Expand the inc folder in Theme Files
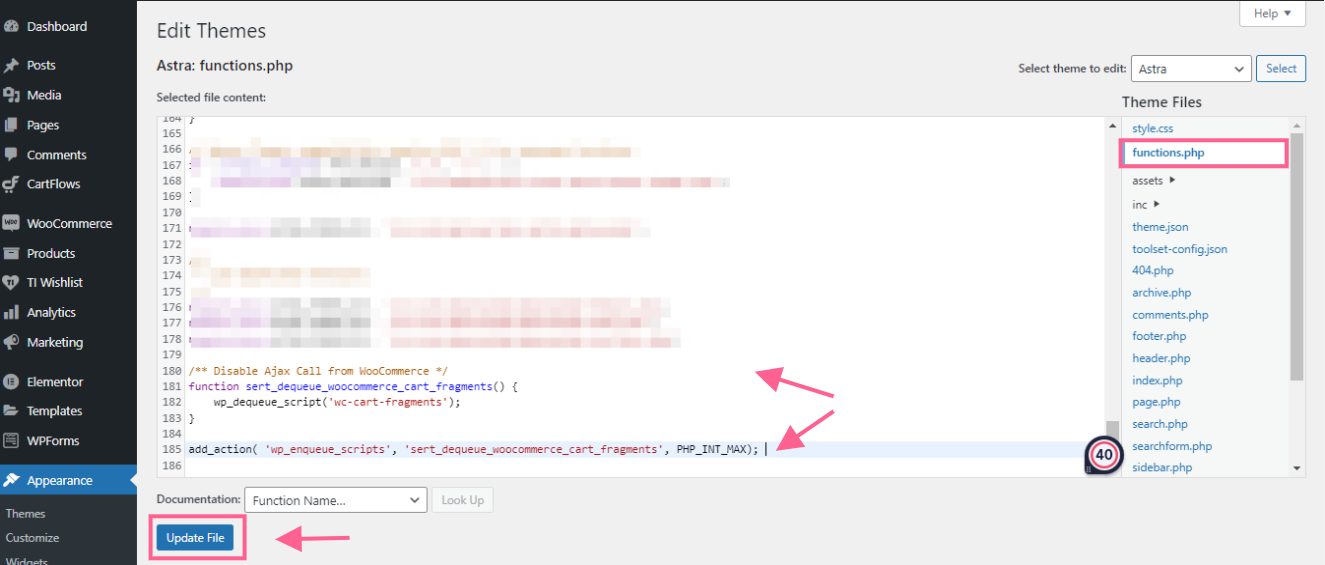The width and height of the screenshot is (1325, 565). [1145, 204]
